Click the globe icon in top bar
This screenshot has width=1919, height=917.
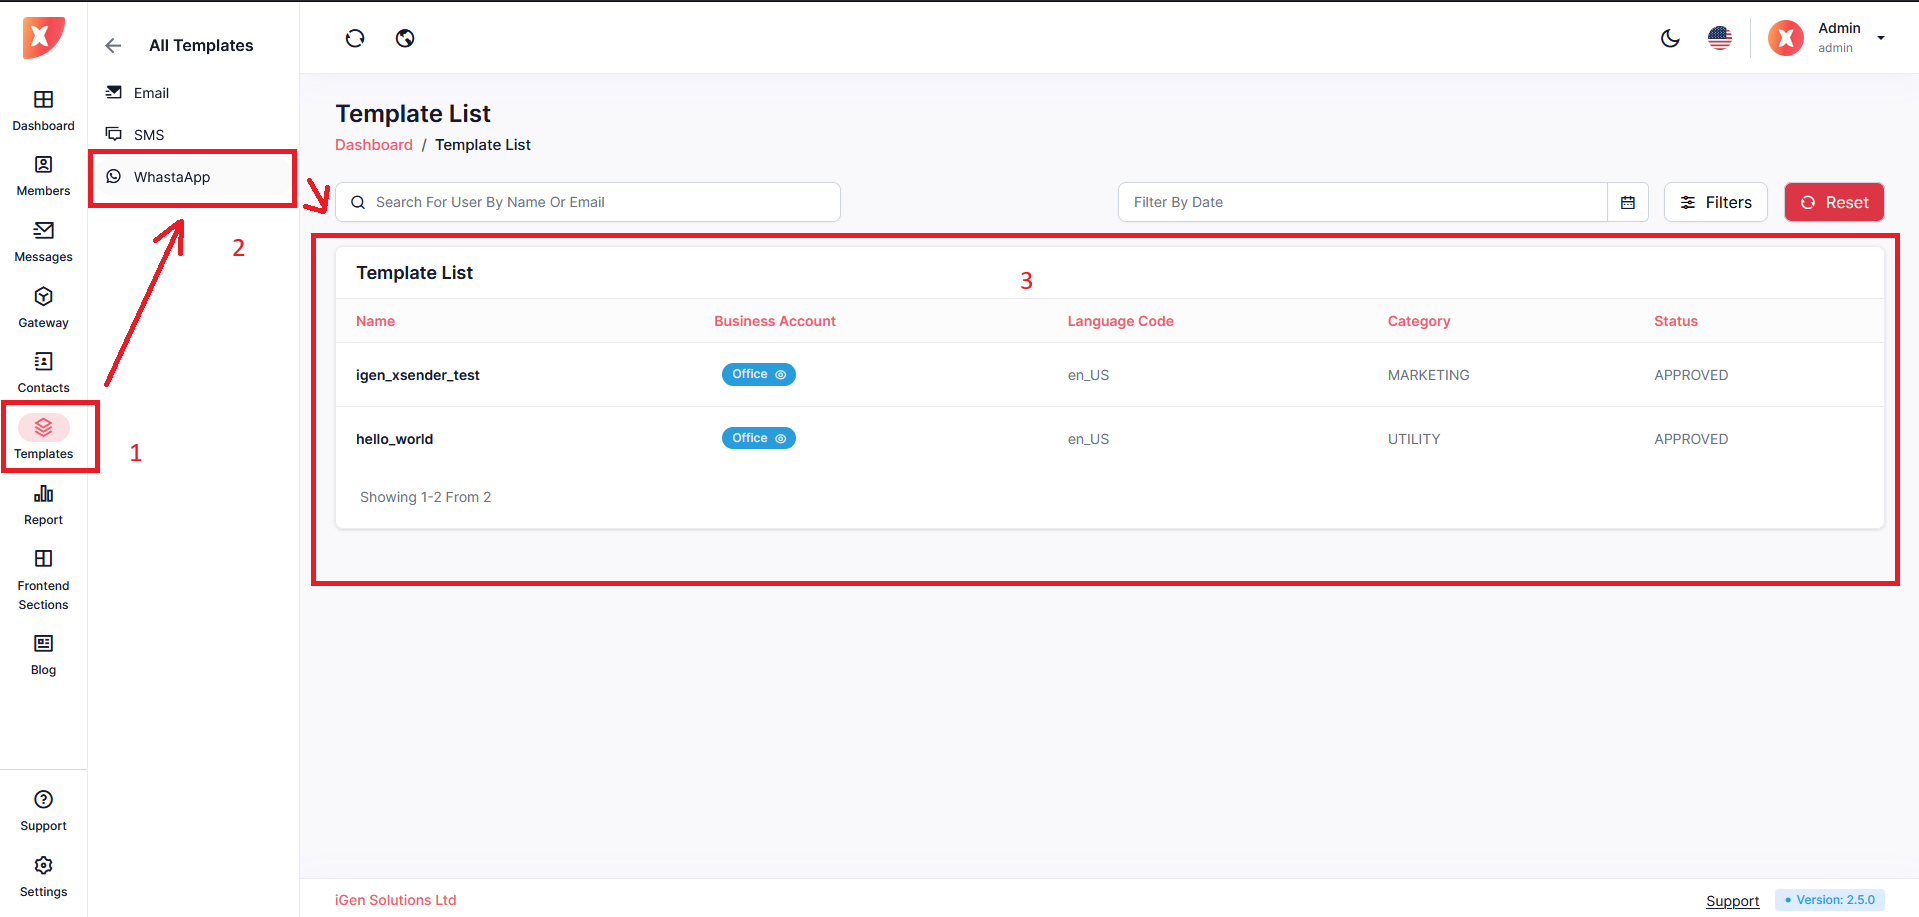(x=405, y=38)
